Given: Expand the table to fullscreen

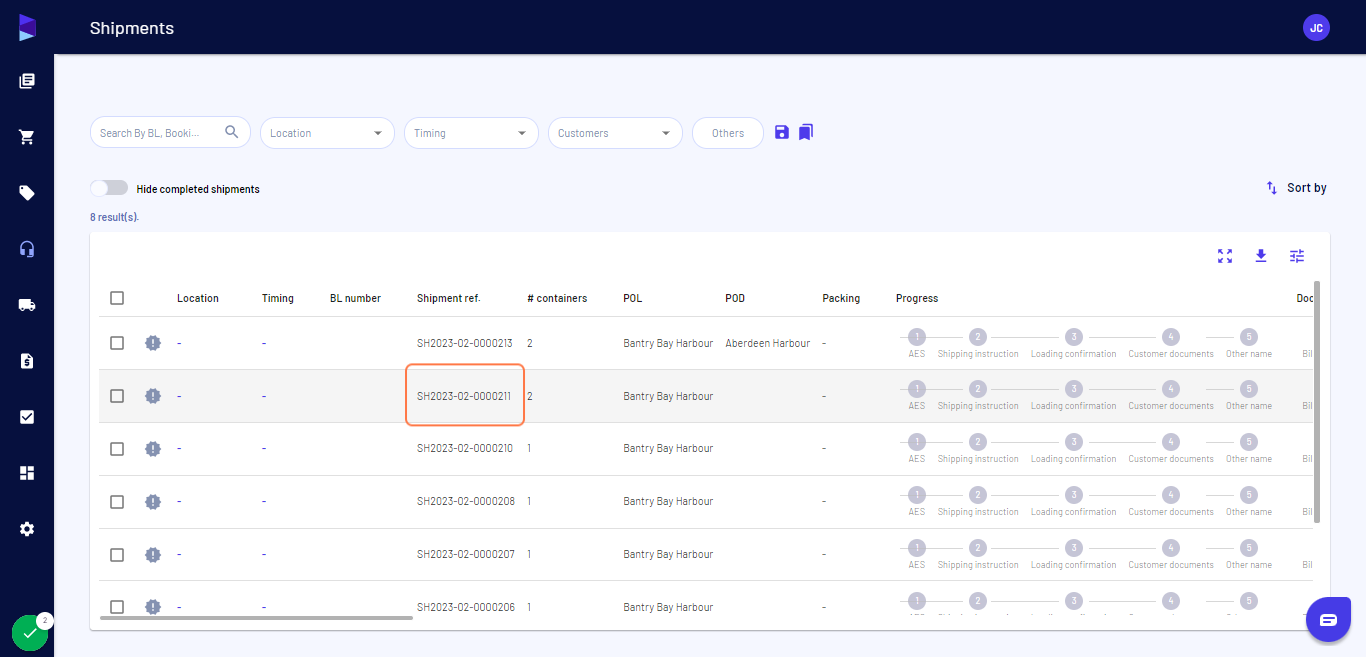Looking at the screenshot, I should pos(1225,256).
